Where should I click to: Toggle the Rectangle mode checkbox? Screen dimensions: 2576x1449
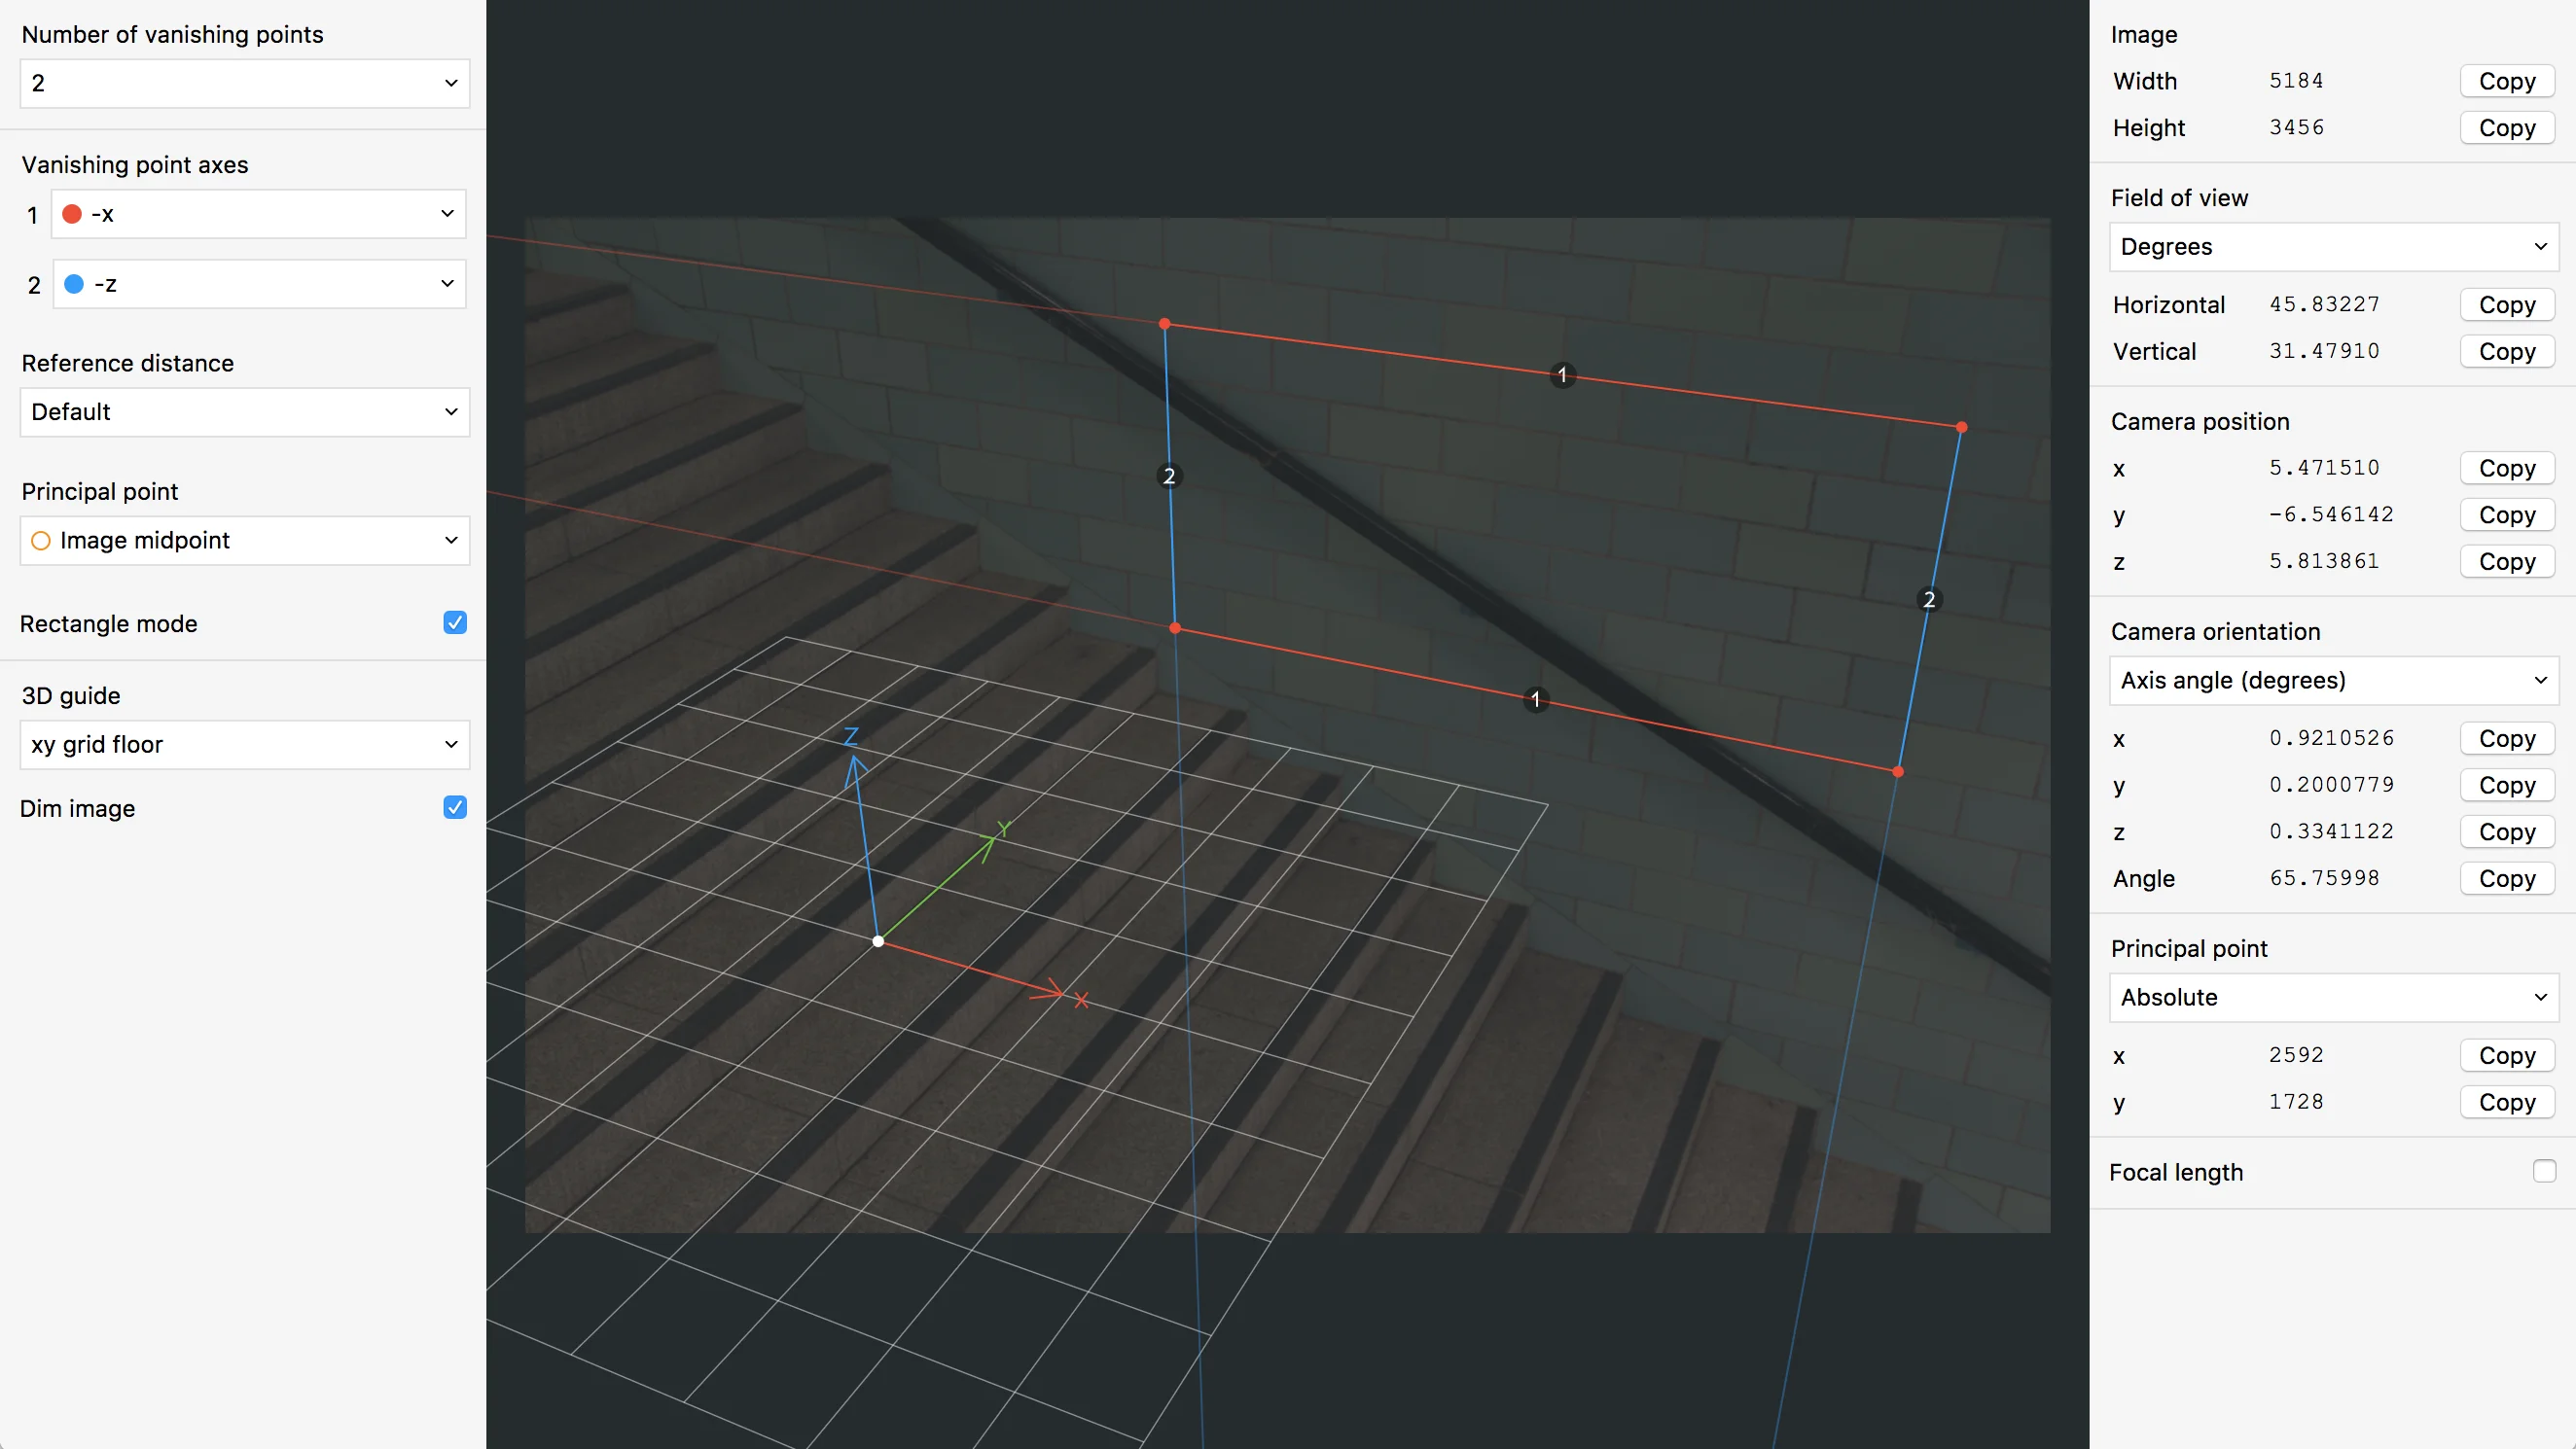click(x=454, y=621)
